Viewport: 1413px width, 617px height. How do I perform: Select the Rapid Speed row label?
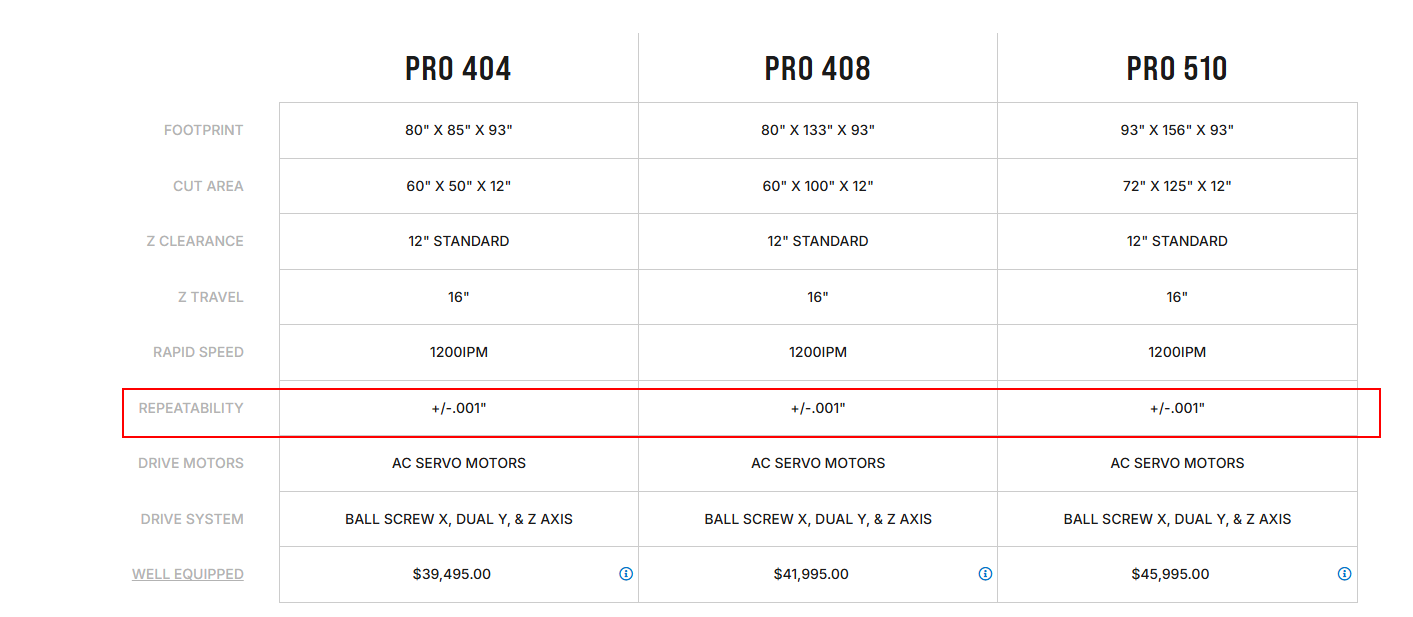(198, 352)
